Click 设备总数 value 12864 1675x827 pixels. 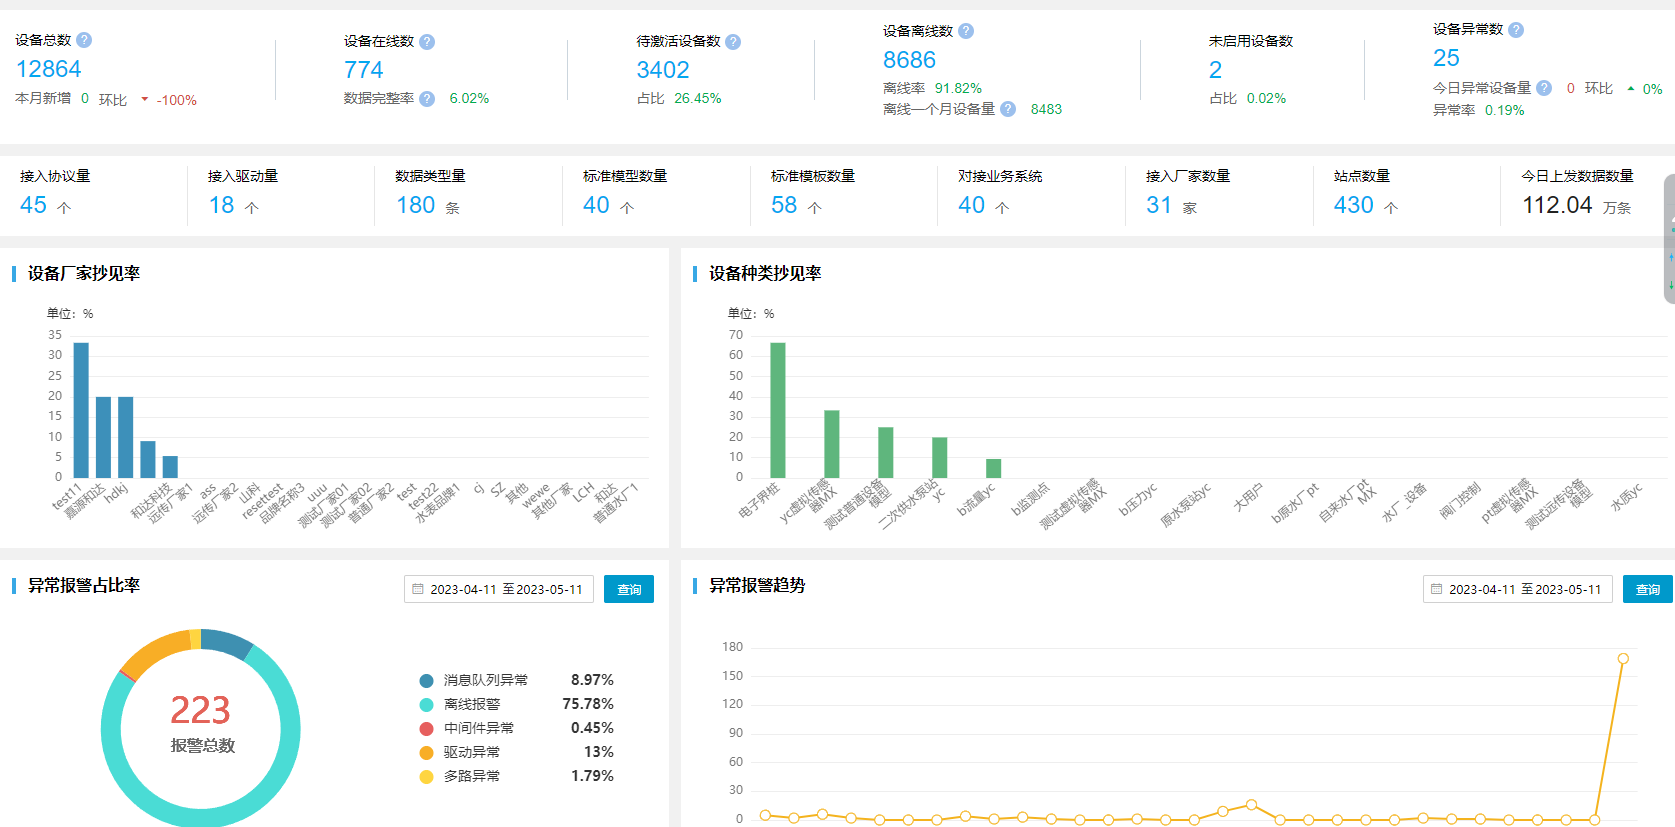[48, 69]
